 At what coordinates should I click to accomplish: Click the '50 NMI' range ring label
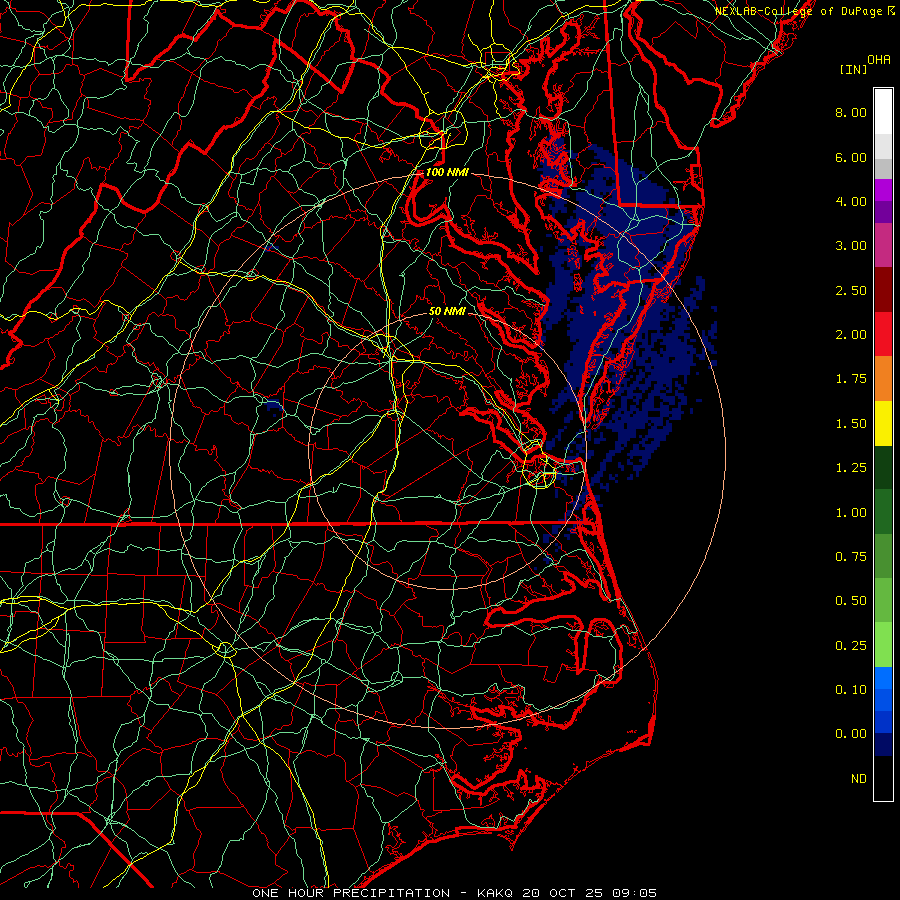[447, 311]
